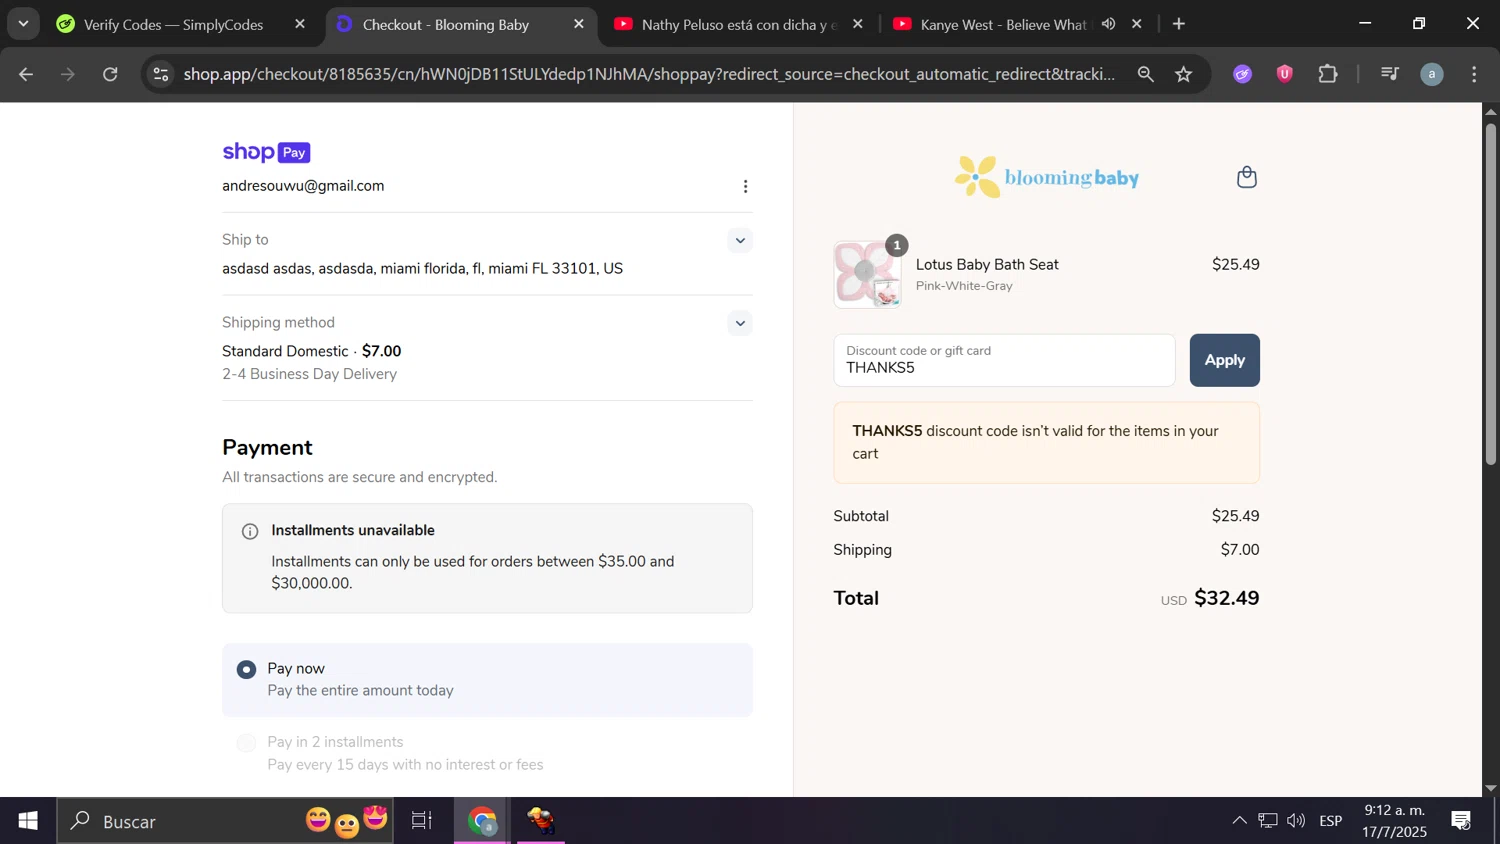Open the uBlock shield extension
Viewport: 1500px width, 844px height.
pos(1286,74)
